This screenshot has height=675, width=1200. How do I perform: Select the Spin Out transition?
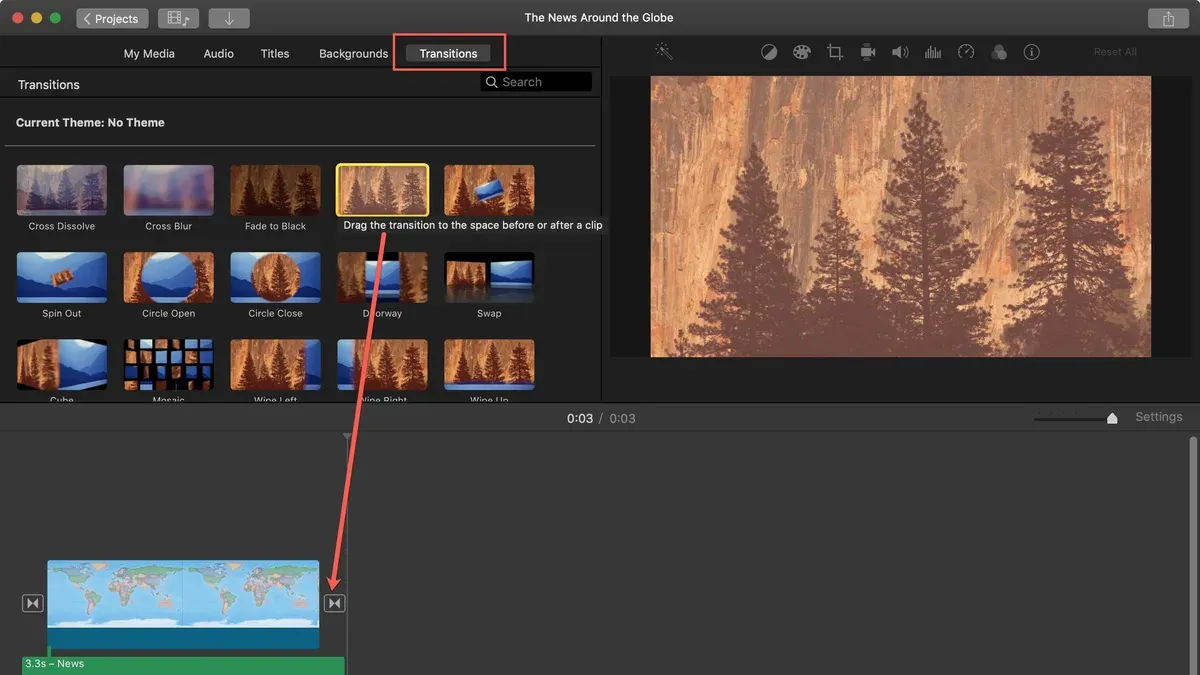62,278
